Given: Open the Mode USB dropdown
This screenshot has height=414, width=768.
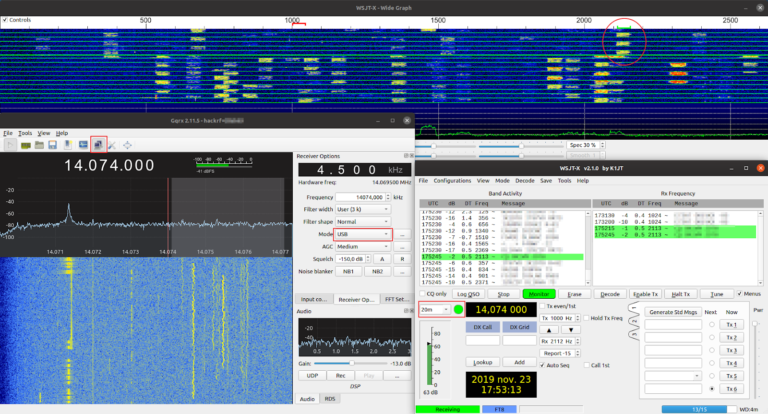Looking at the screenshot, I should pyautogui.click(x=363, y=234).
